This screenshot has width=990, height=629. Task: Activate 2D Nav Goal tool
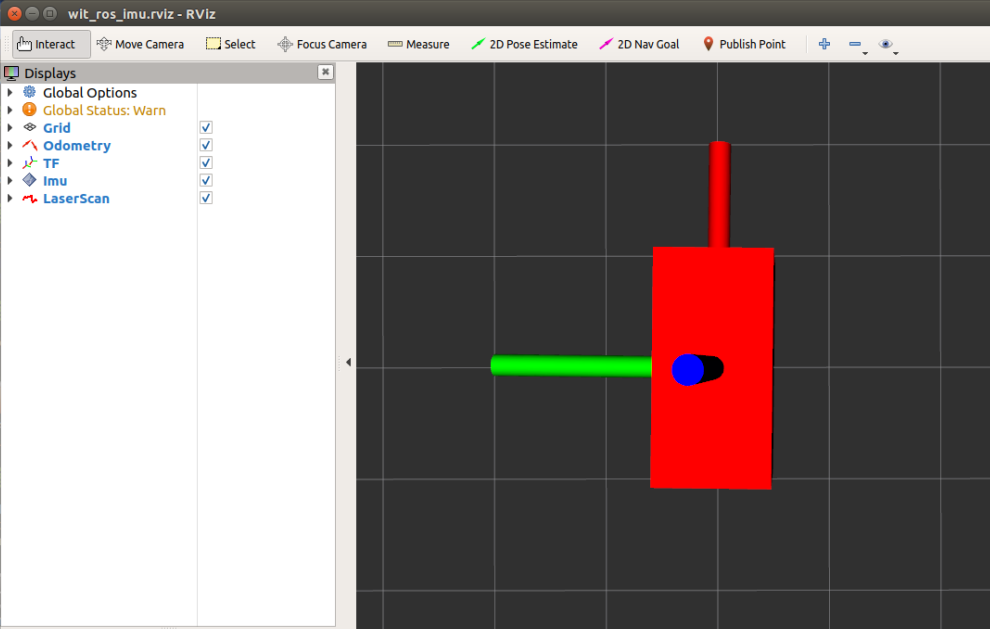(639, 44)
